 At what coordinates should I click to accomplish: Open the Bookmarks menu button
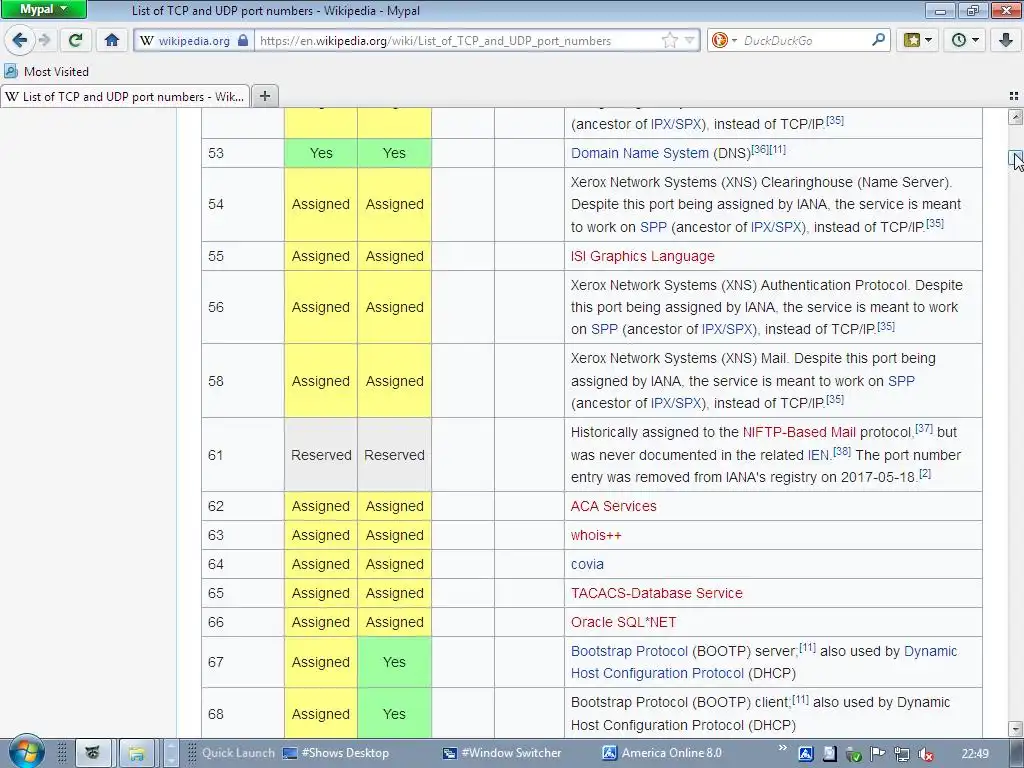click(918, 40)
